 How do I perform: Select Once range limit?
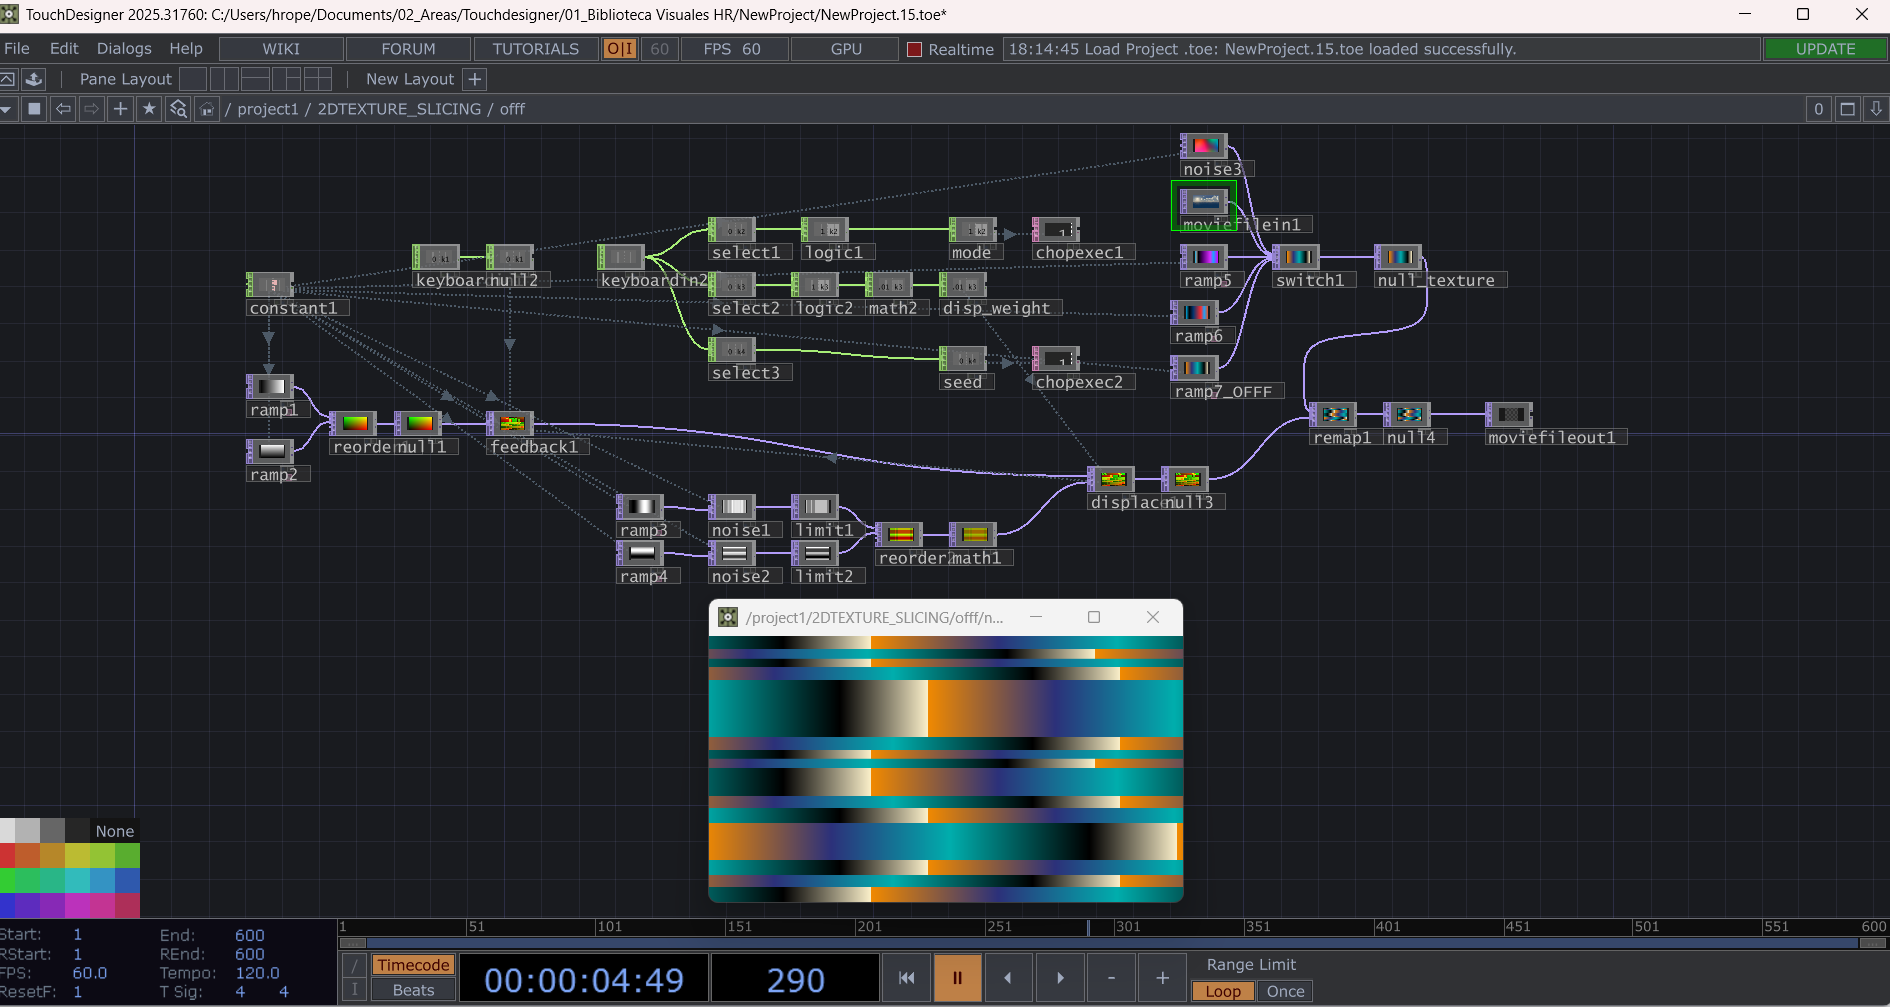click(x=1285, y=991)
